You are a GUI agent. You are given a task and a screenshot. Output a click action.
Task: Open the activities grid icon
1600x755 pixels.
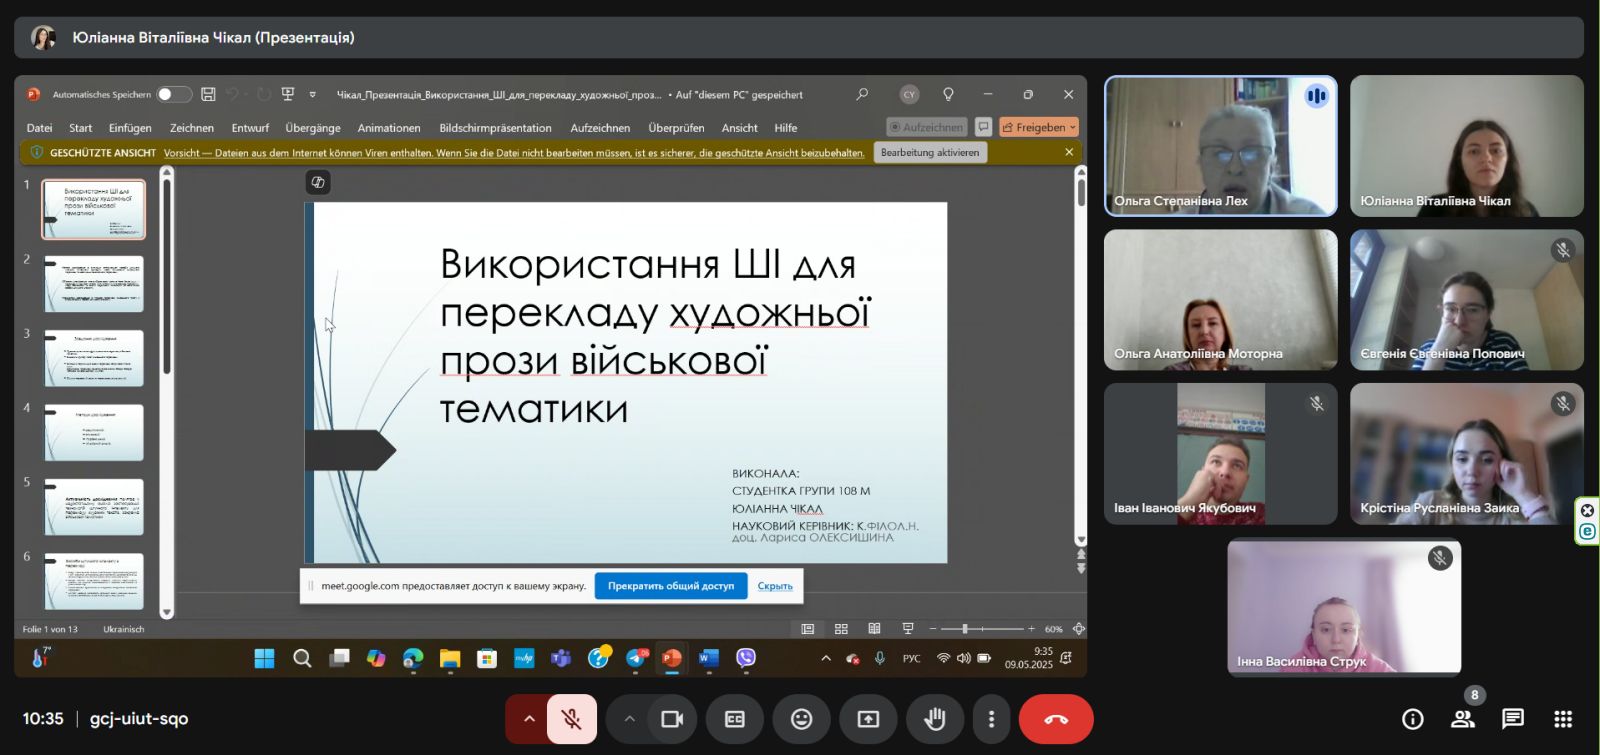[x=1563, y=719]
